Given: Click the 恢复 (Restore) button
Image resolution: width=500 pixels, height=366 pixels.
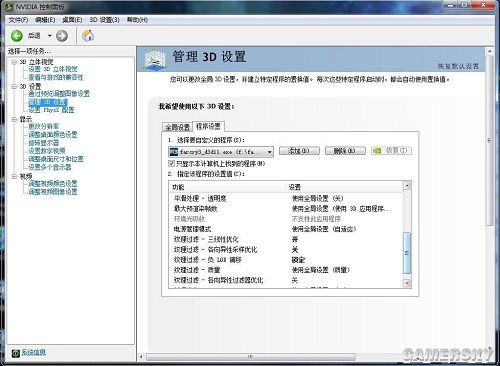Looking at the screenshot, I should (x=391, y=151).
